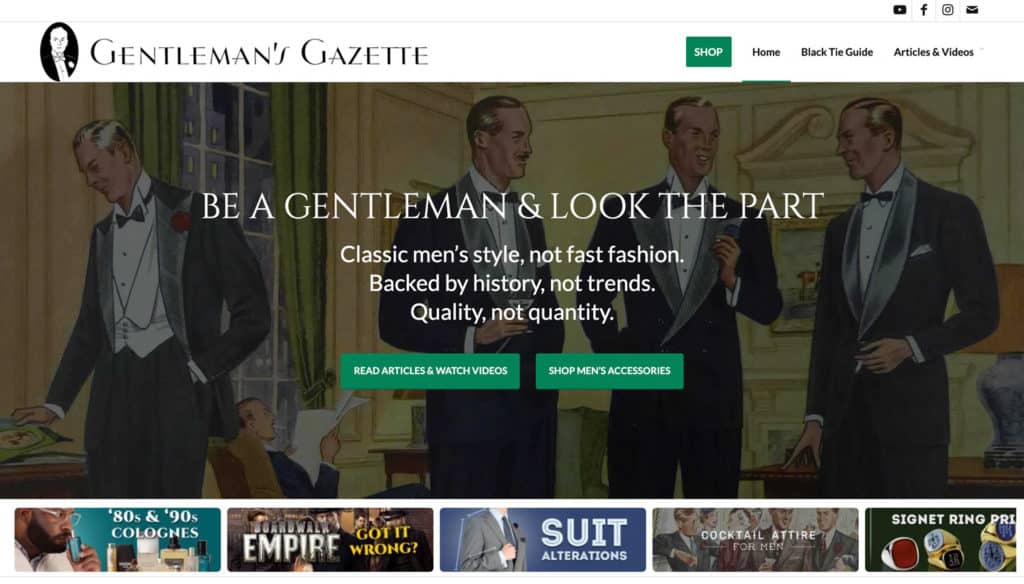Open the Boardwalk Empire Got It Wrong thumbnail
1024x584 pixels.
point(330,540)
